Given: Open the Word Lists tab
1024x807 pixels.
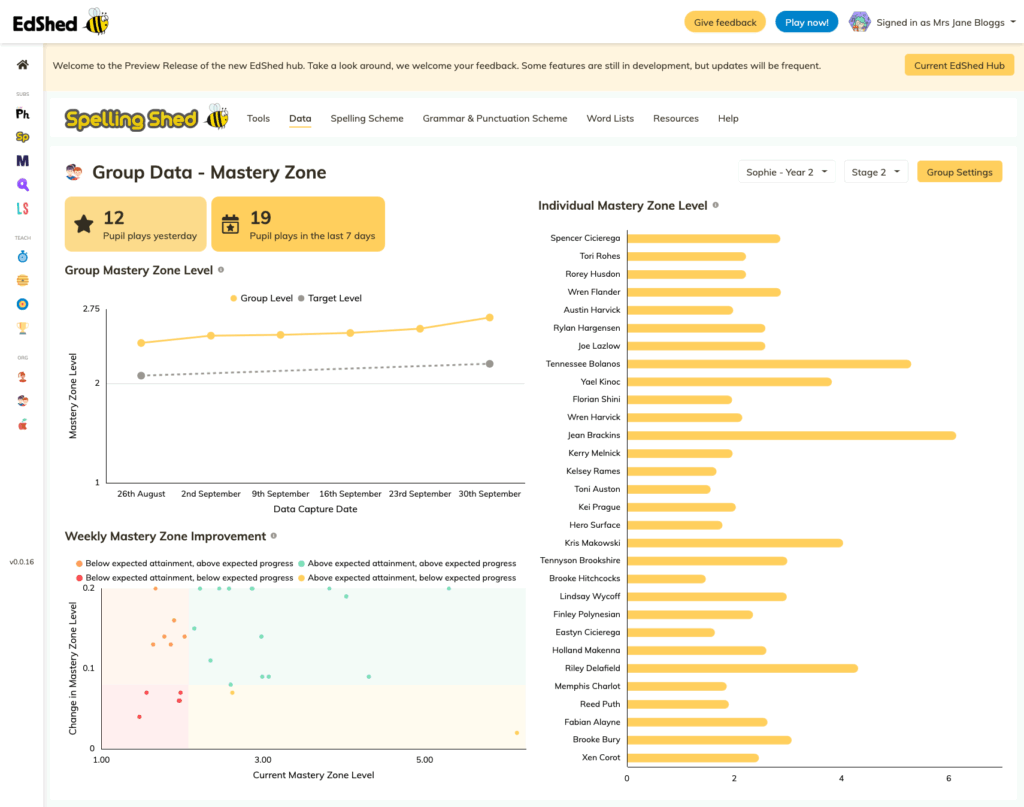Looking at the screenshot, I should [610, 118].
